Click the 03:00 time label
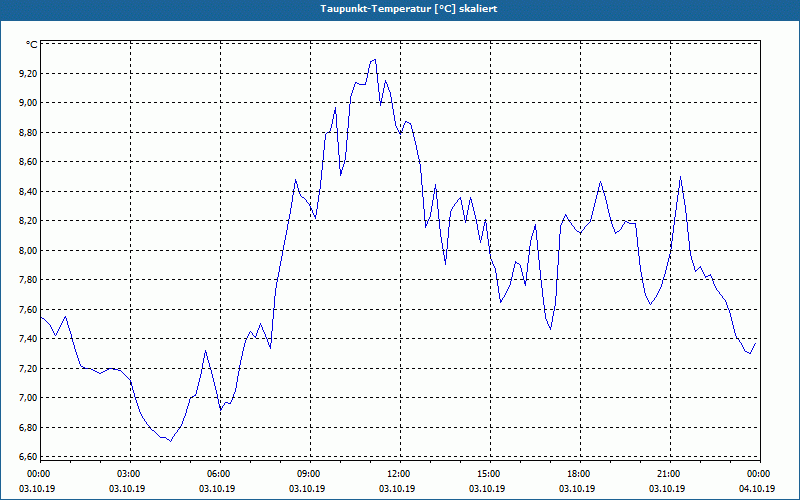Image resolution: width=800 pixels, height=500 pixels. click(131, 474)
